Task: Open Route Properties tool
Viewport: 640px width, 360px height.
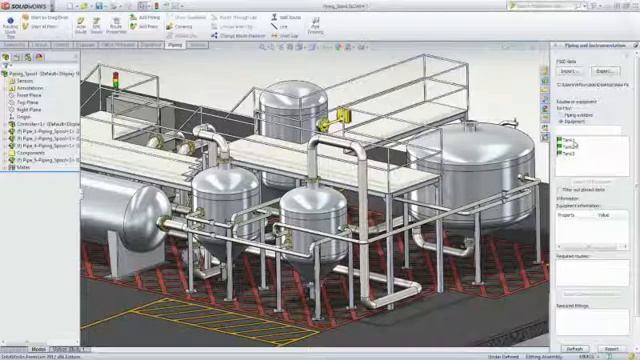Action: [x=116, y=25]
